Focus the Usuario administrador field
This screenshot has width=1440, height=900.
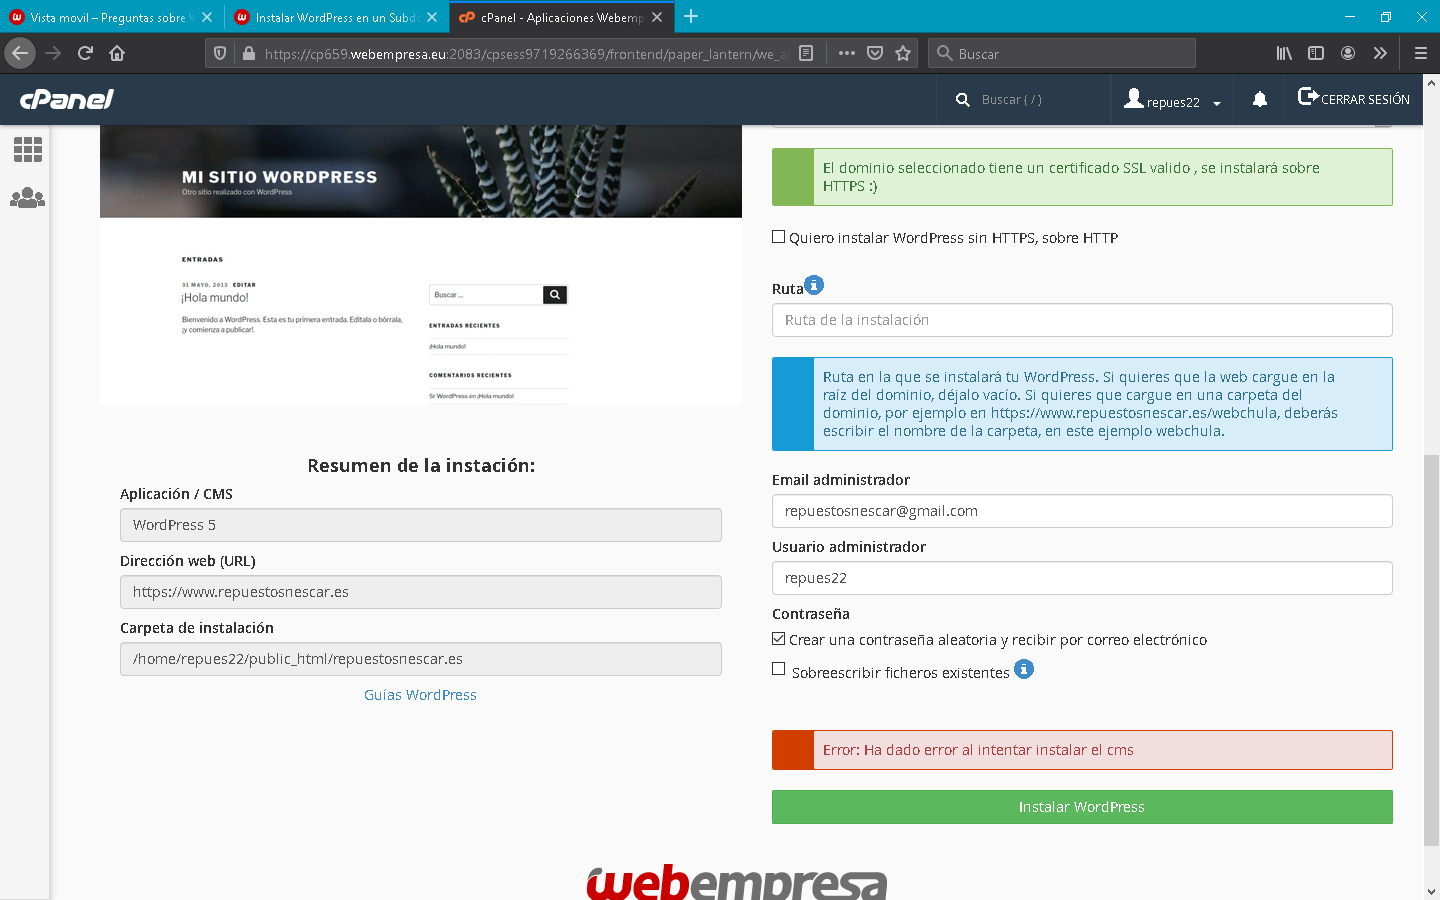point(1082,578)
